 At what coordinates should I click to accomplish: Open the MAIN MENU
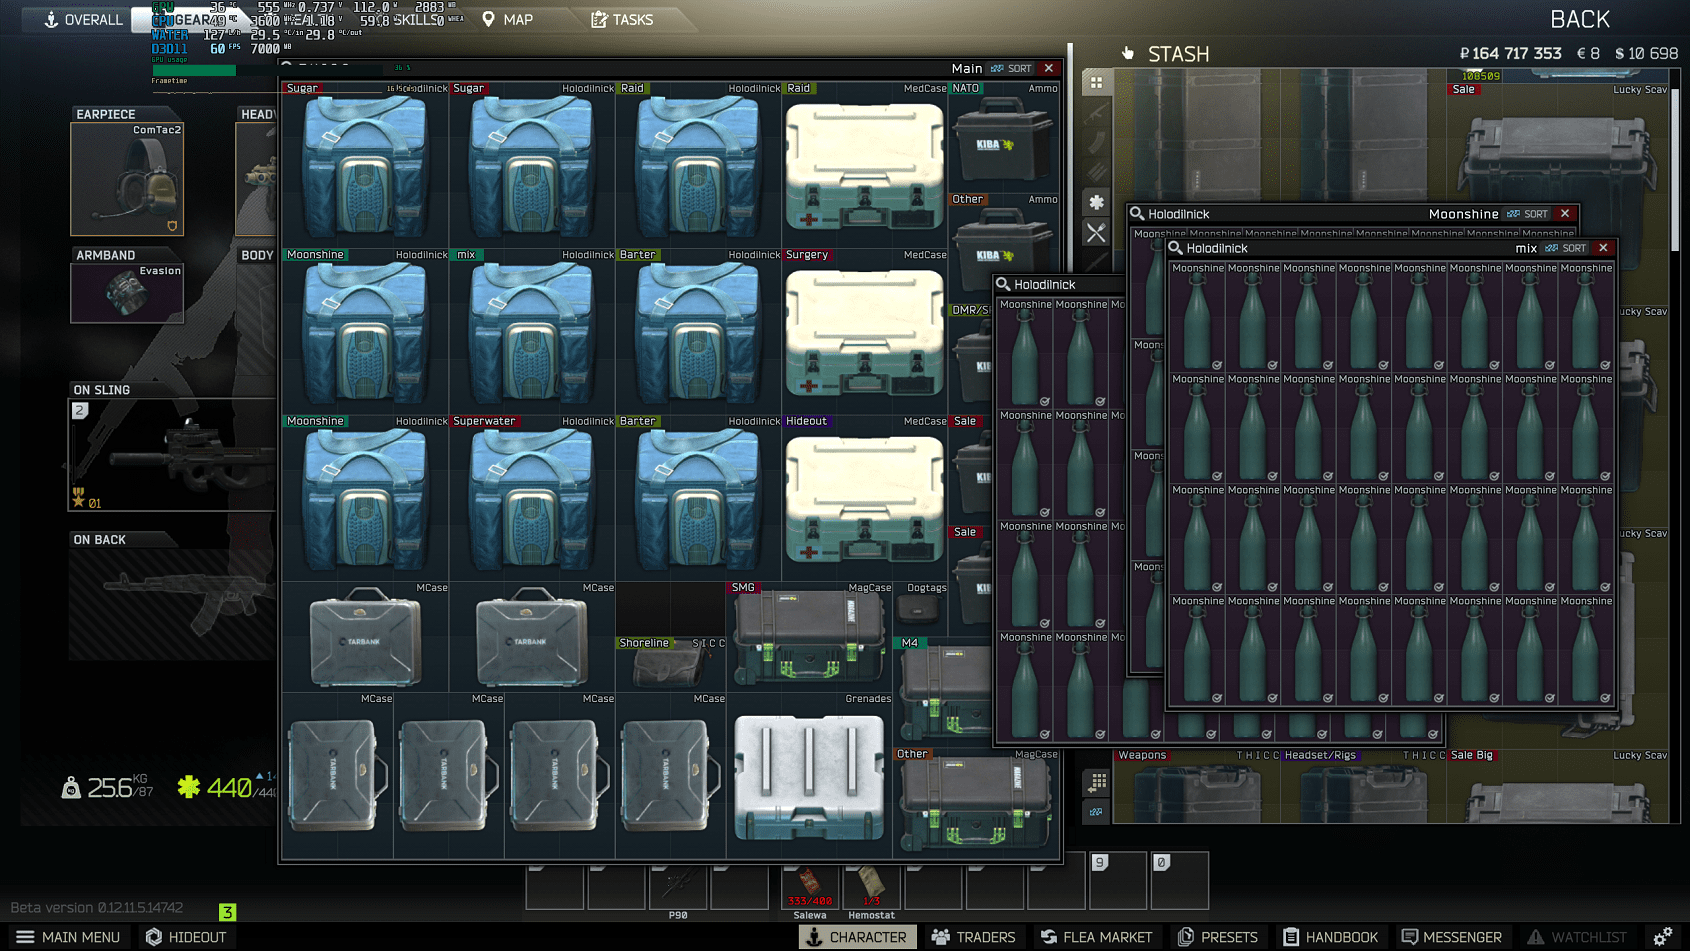click(68, 937)
